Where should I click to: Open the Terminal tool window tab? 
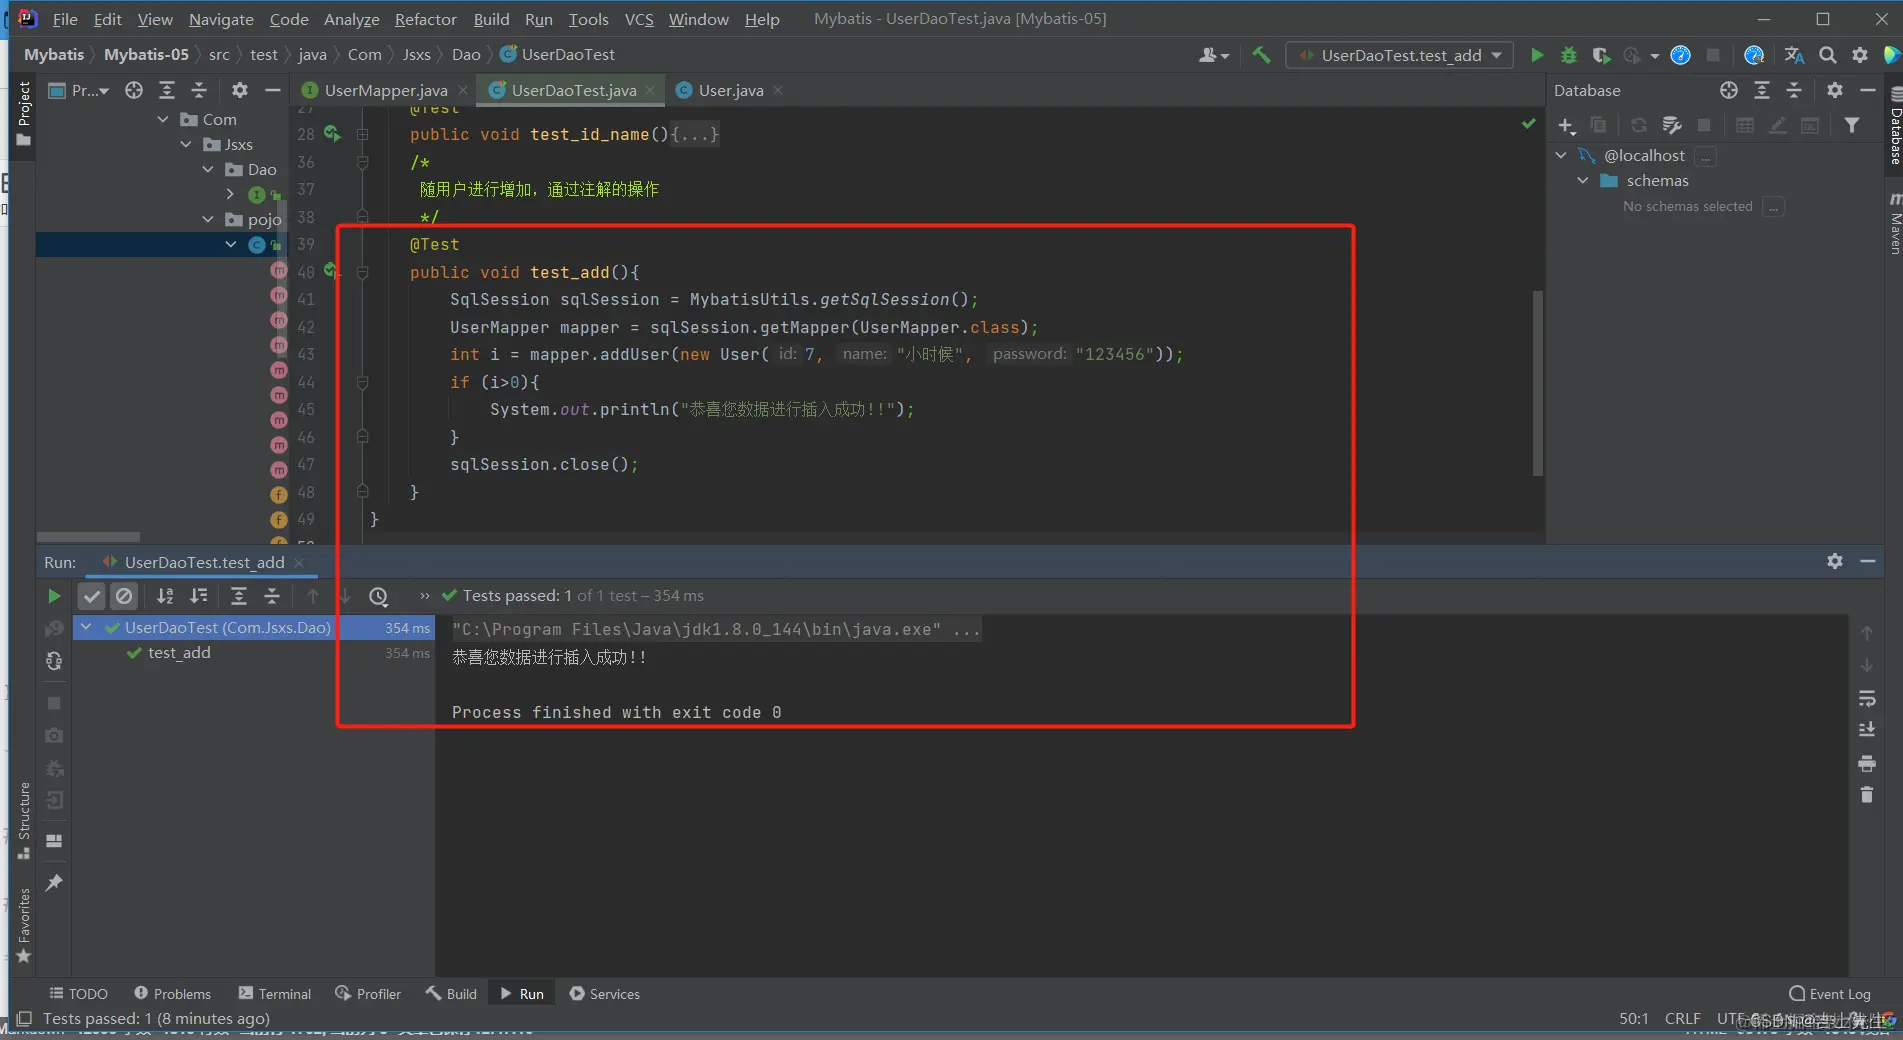click(x=275, y=993)
